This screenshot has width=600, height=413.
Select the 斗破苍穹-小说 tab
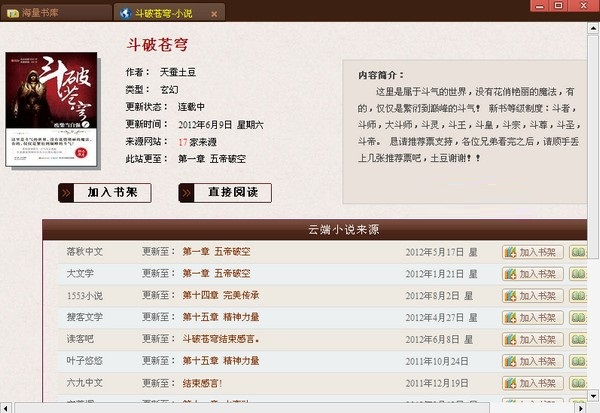point(169,13)
